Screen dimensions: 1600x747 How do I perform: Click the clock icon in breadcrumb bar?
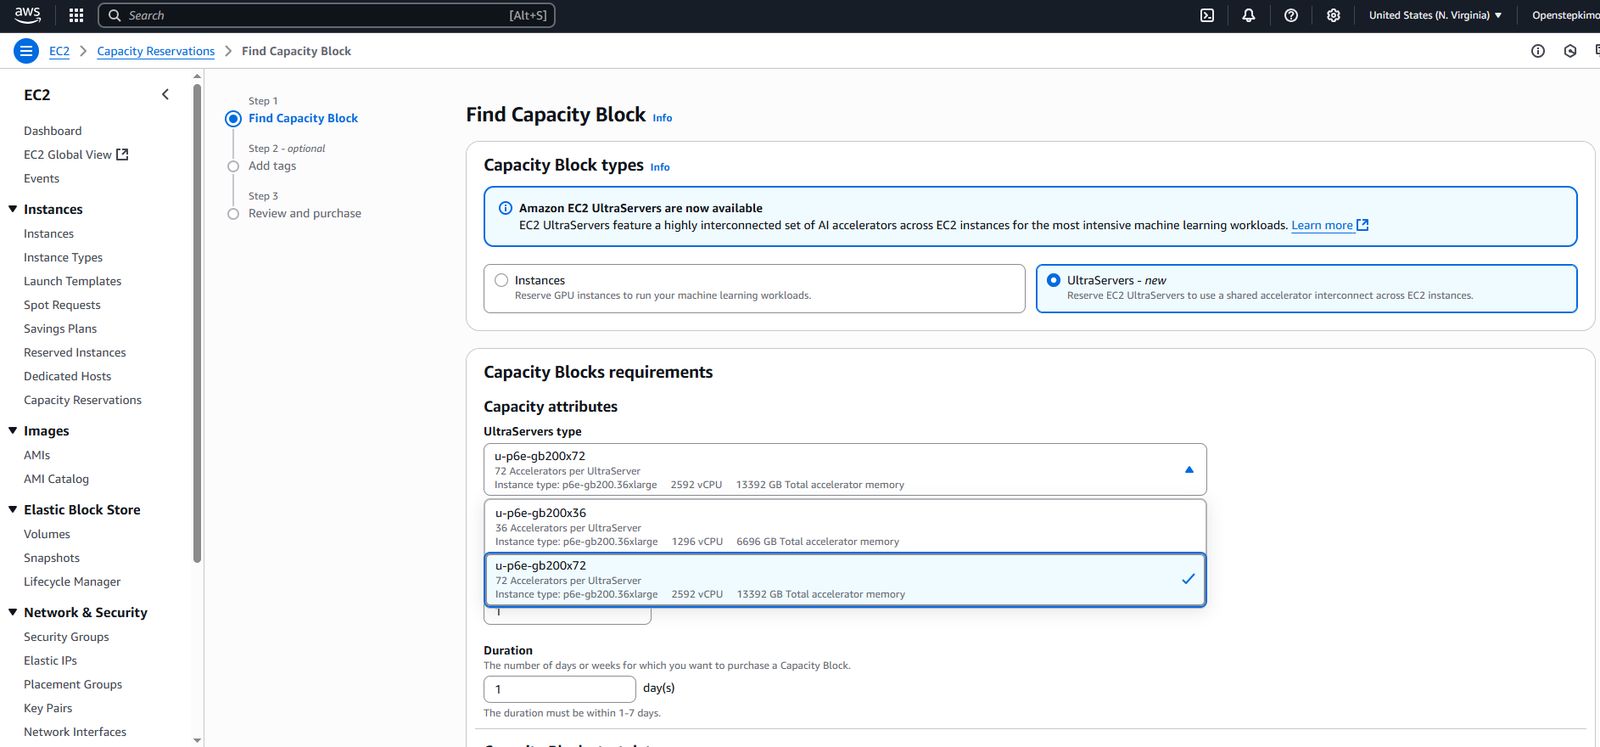coord(1570,51)
